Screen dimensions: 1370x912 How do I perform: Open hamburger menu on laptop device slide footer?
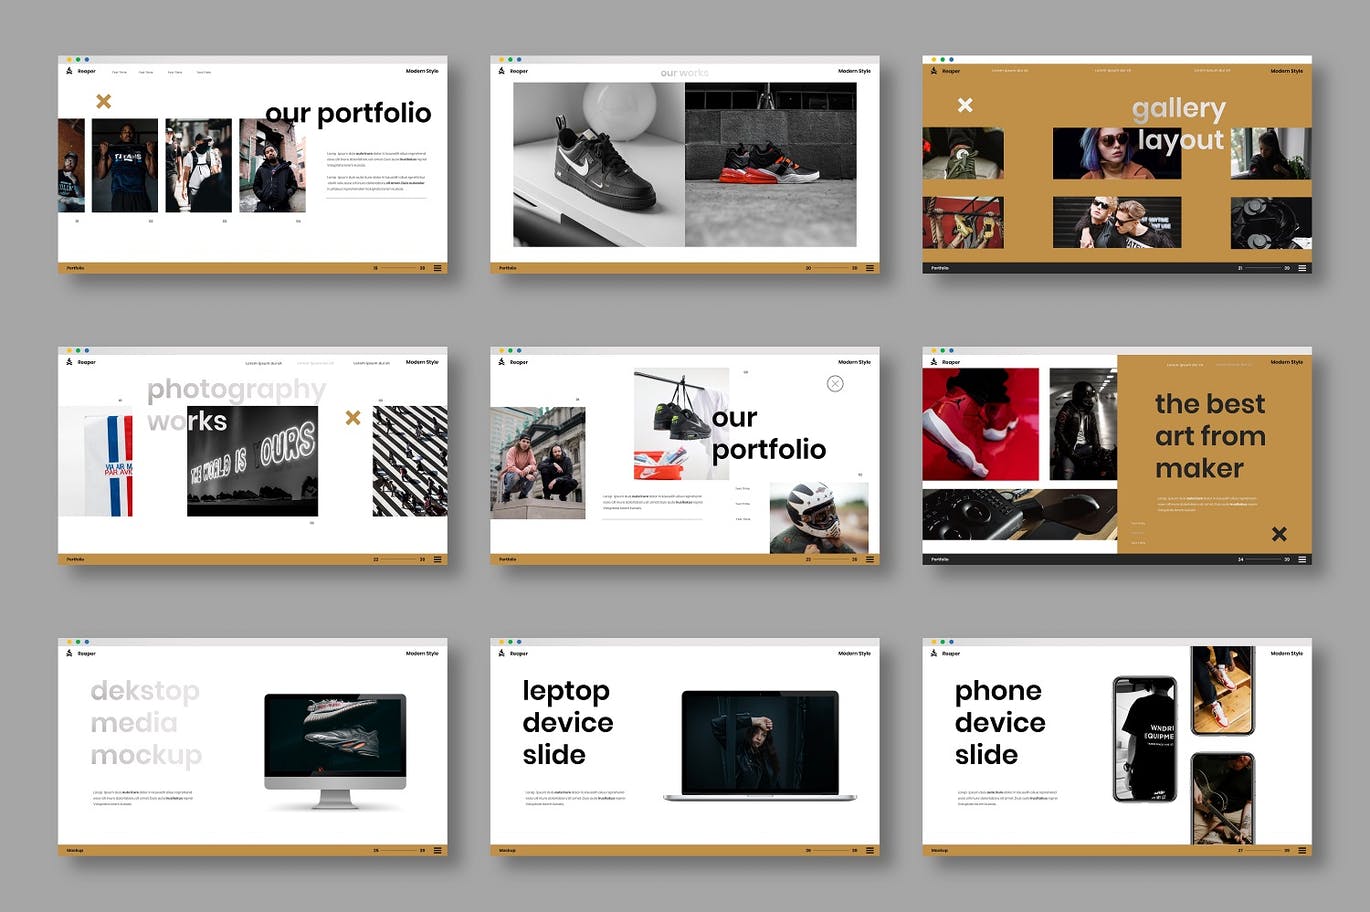tap(870, 850)
